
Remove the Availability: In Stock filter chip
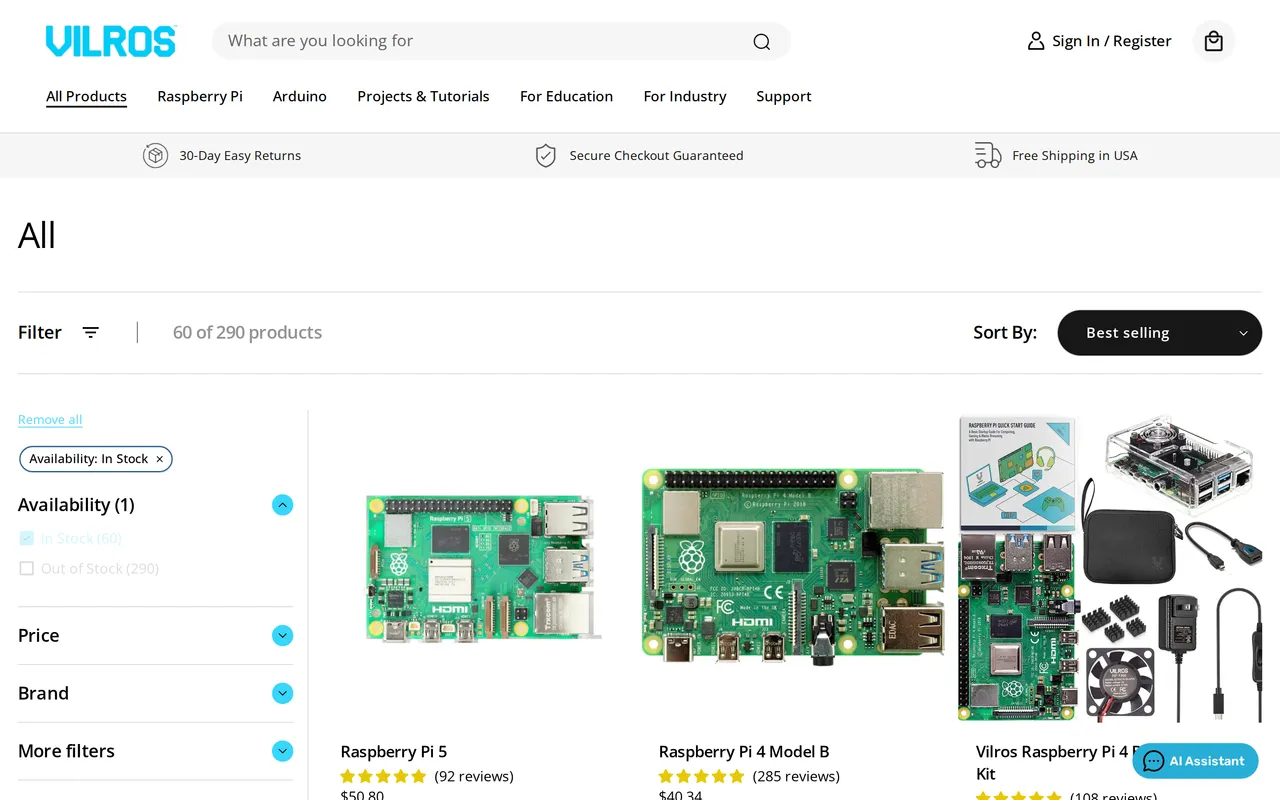click(159, 459)
